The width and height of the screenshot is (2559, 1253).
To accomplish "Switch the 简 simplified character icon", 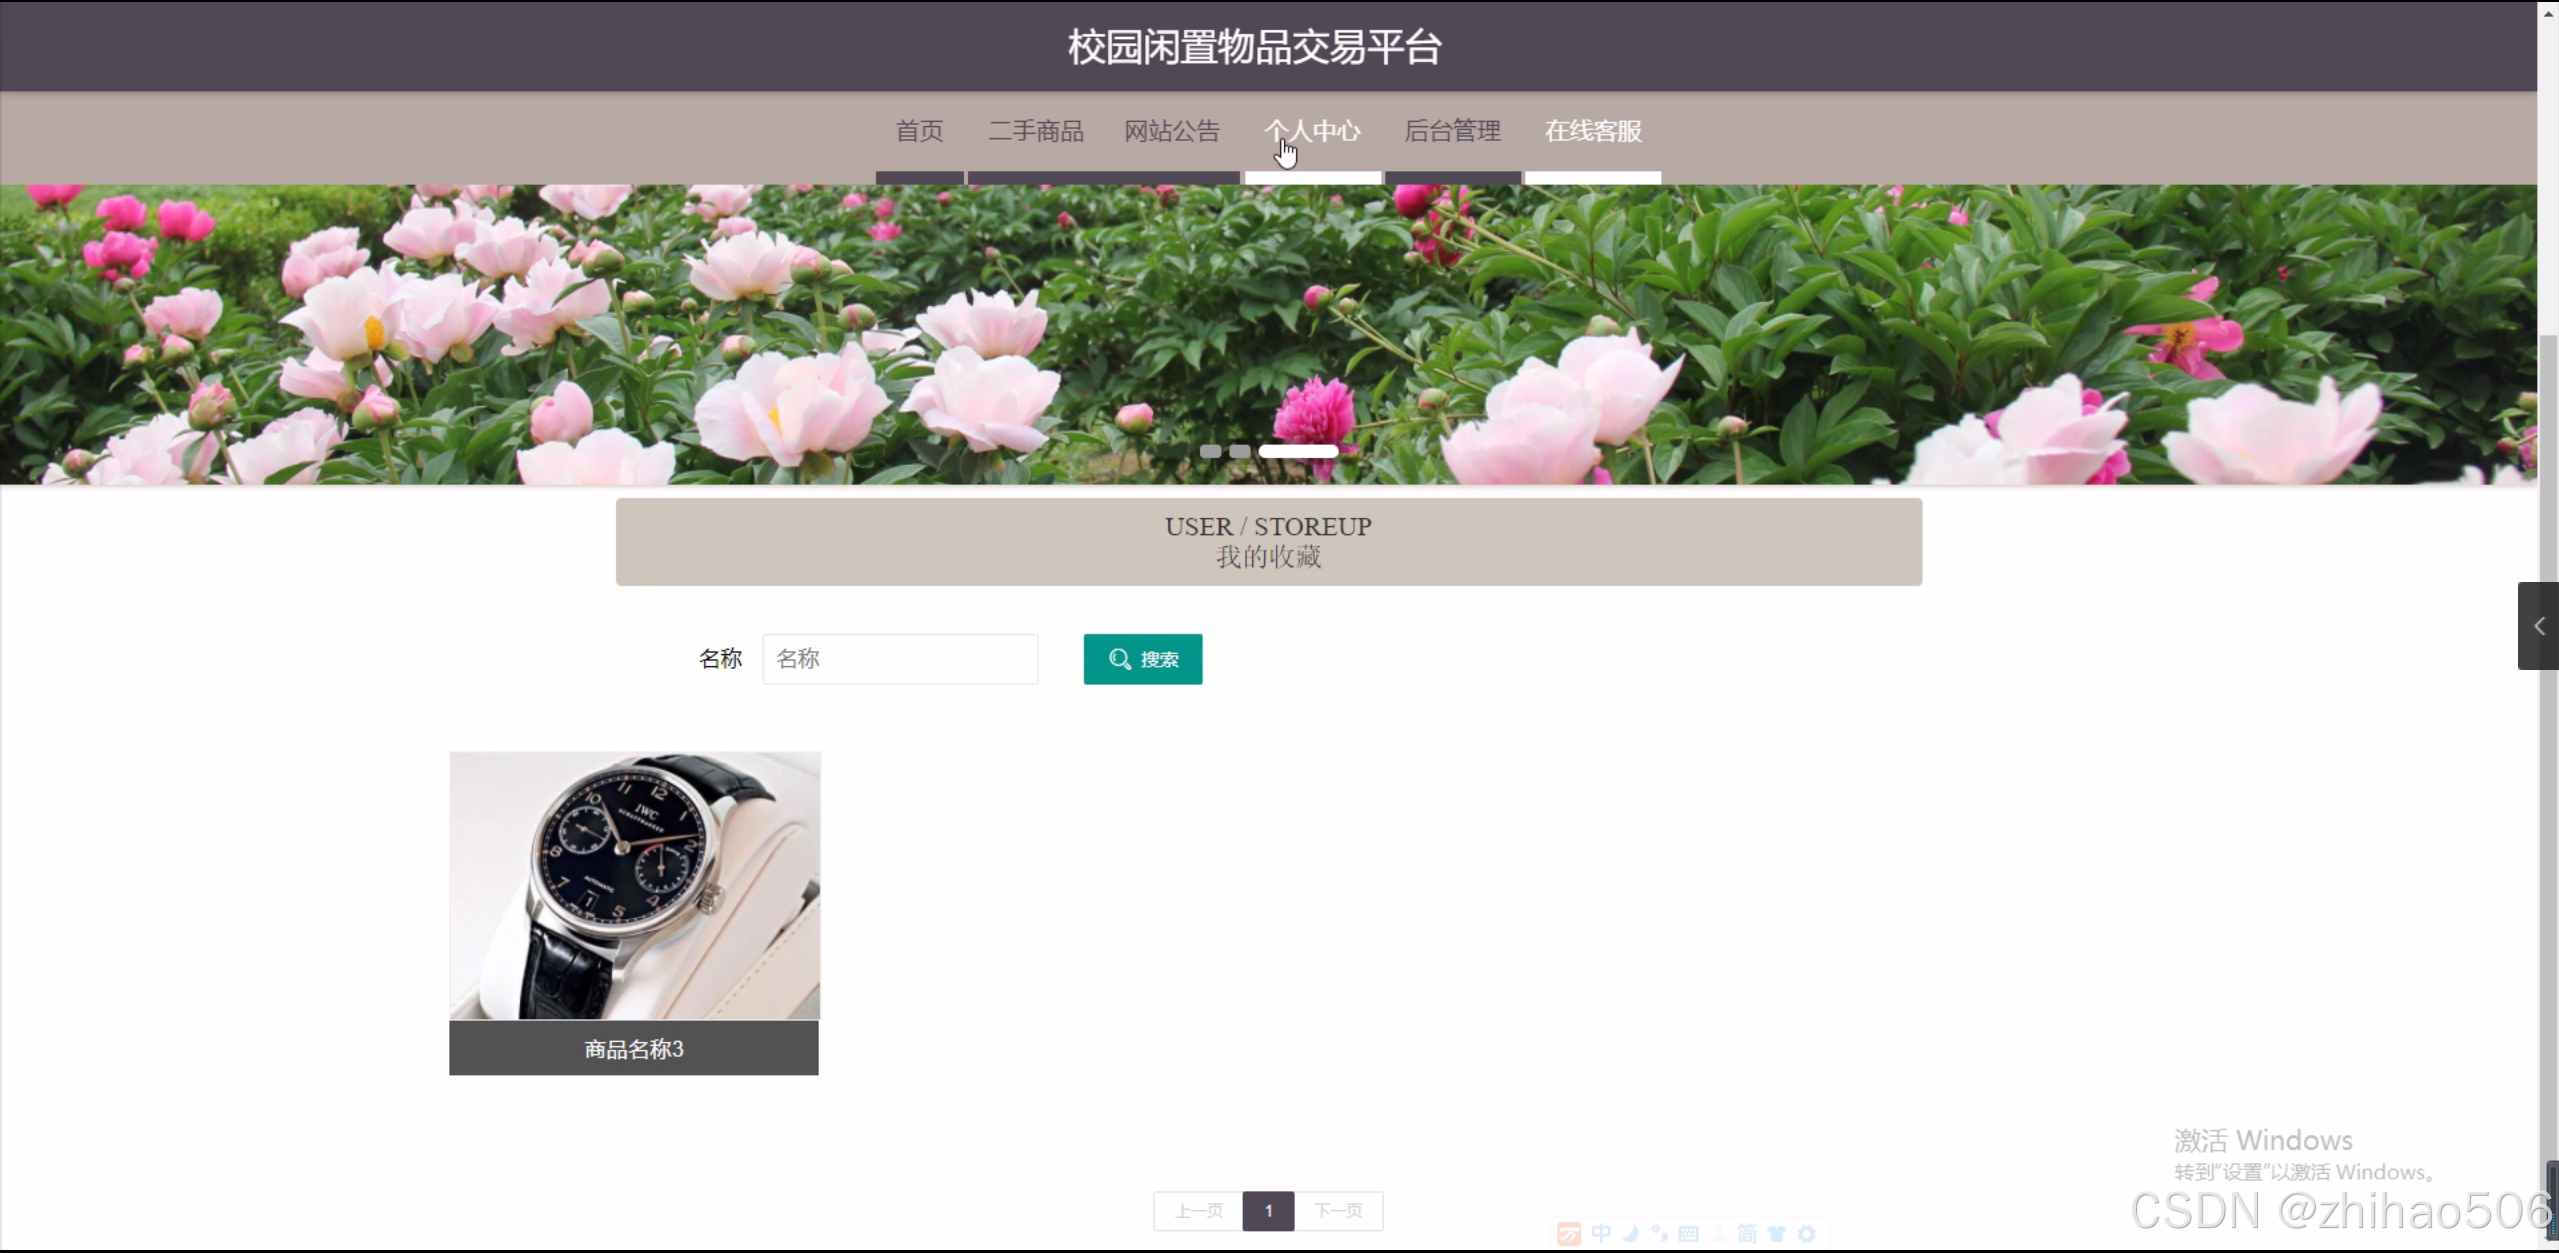I will click(x=1747, y=1233).
